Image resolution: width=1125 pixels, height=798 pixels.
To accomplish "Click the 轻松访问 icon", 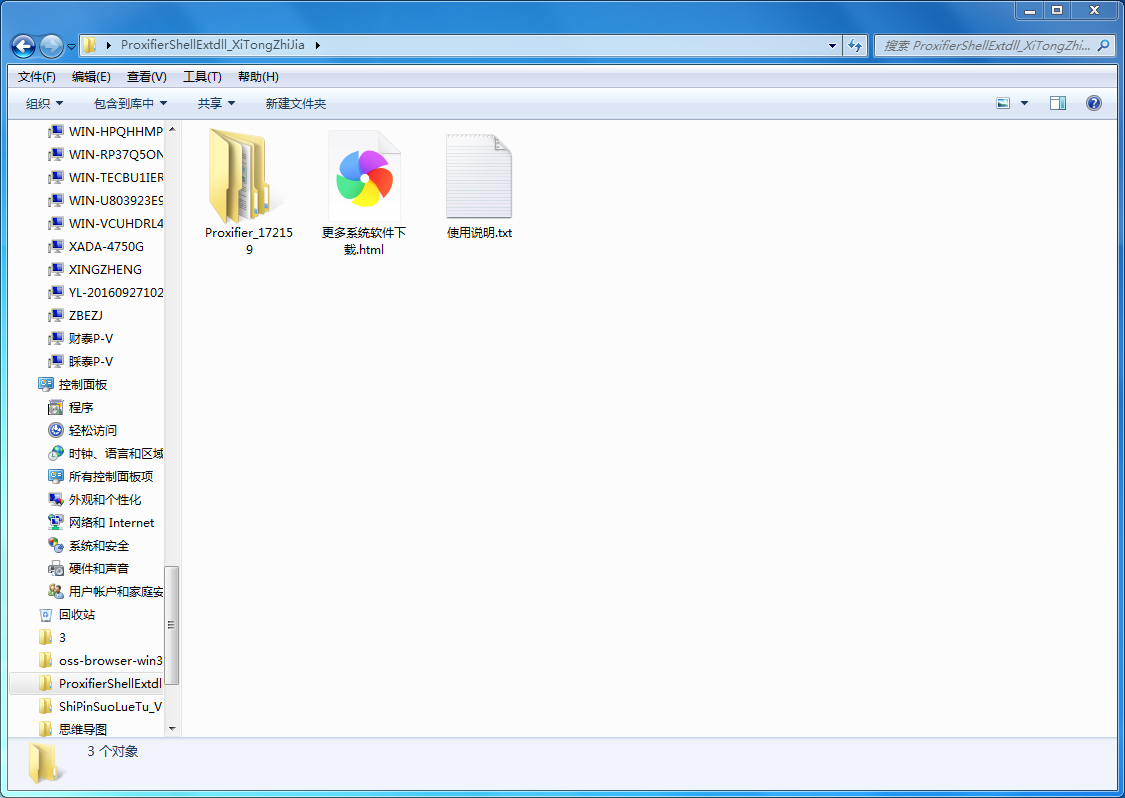I will (x=55, y=430).
